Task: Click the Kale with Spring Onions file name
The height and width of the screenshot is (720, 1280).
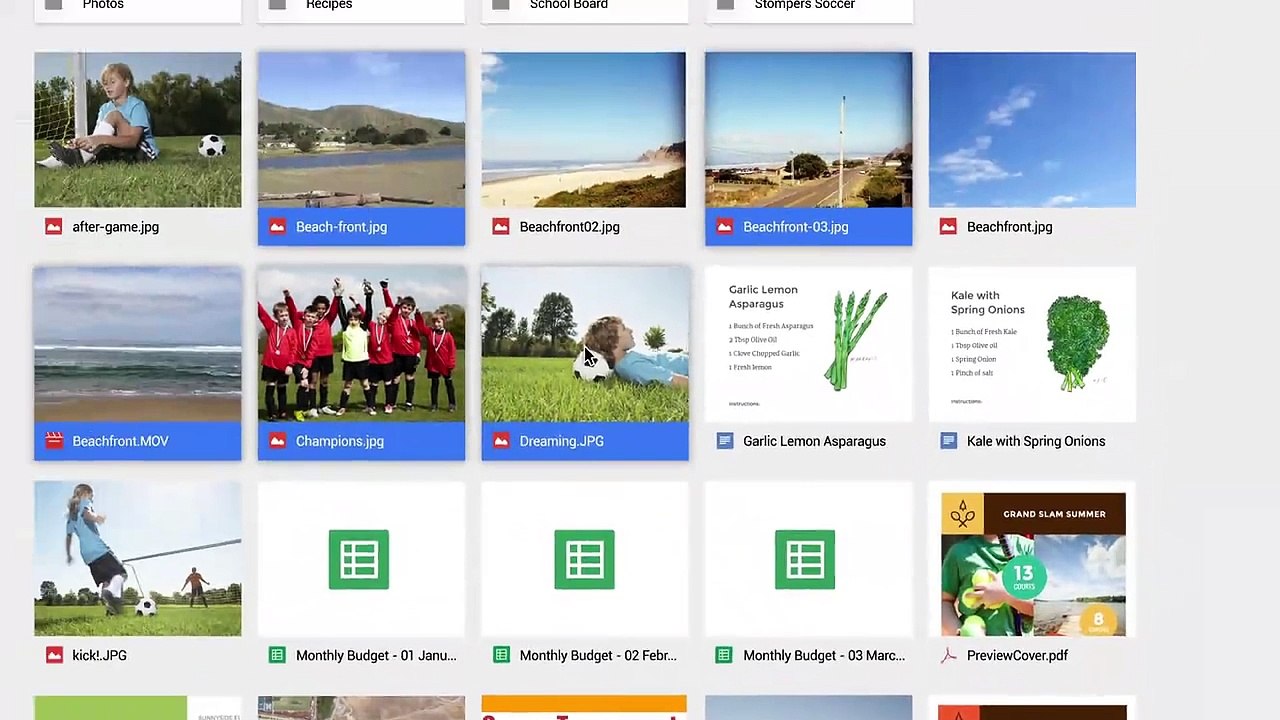Action: click(x=1036, y=441)
